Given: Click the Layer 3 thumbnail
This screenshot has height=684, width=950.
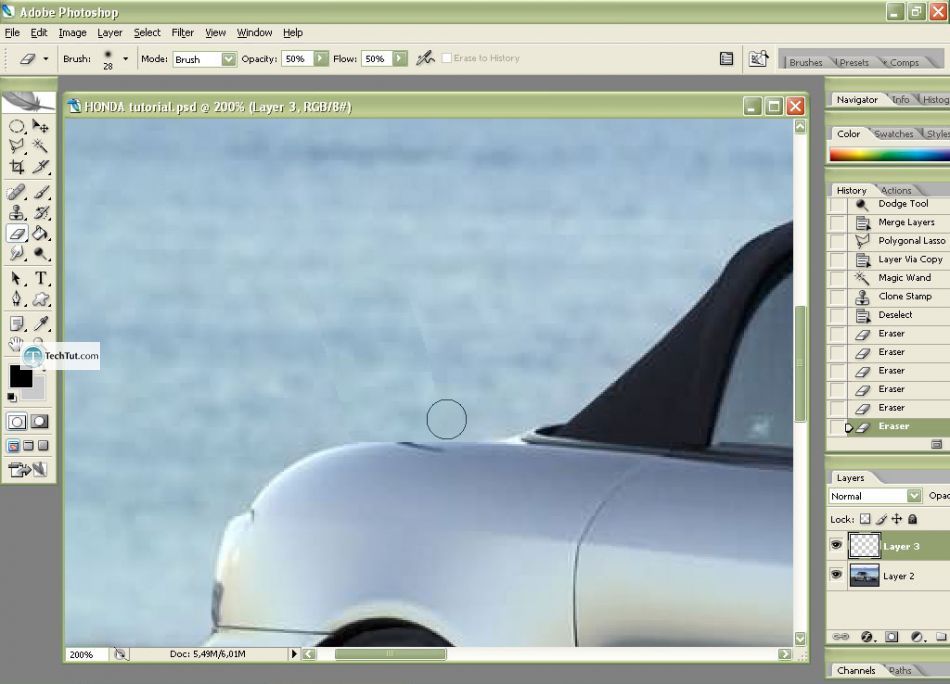Looking at the screenshot, I should [x=864, y=546].
